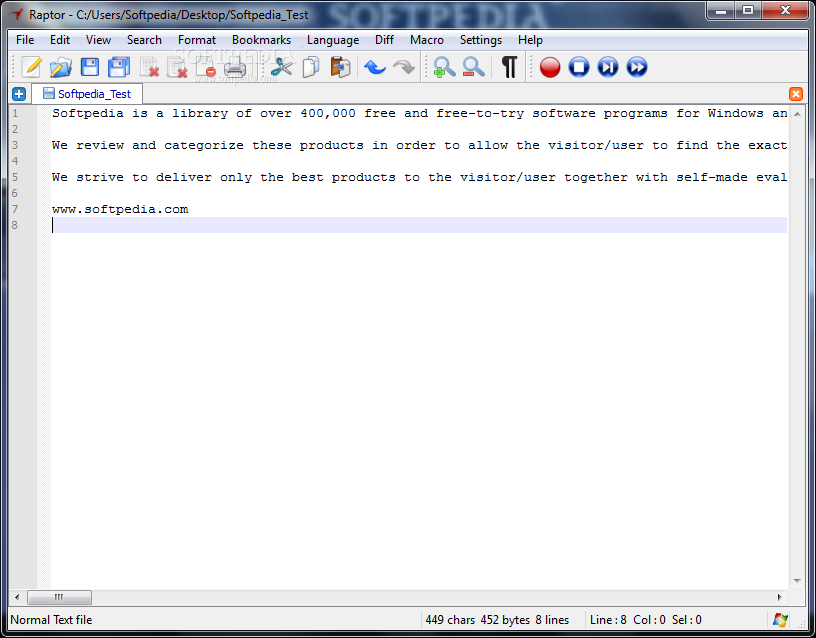Paste from the clipboard icon
Image resolution: width=816 pixels, height=638 pixels.
(x=340, y=67)
